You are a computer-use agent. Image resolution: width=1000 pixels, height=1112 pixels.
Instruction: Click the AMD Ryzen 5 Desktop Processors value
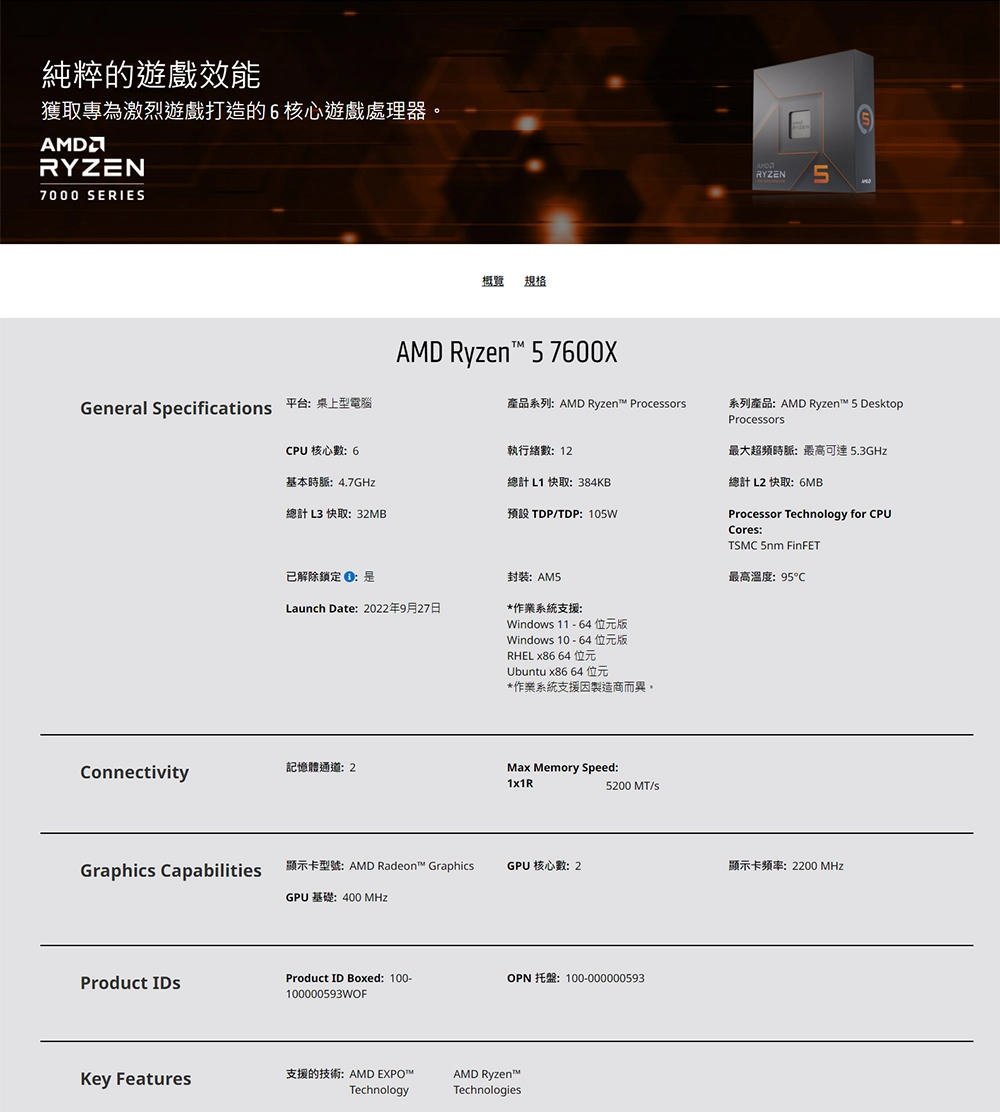click(x=816, y=411)
